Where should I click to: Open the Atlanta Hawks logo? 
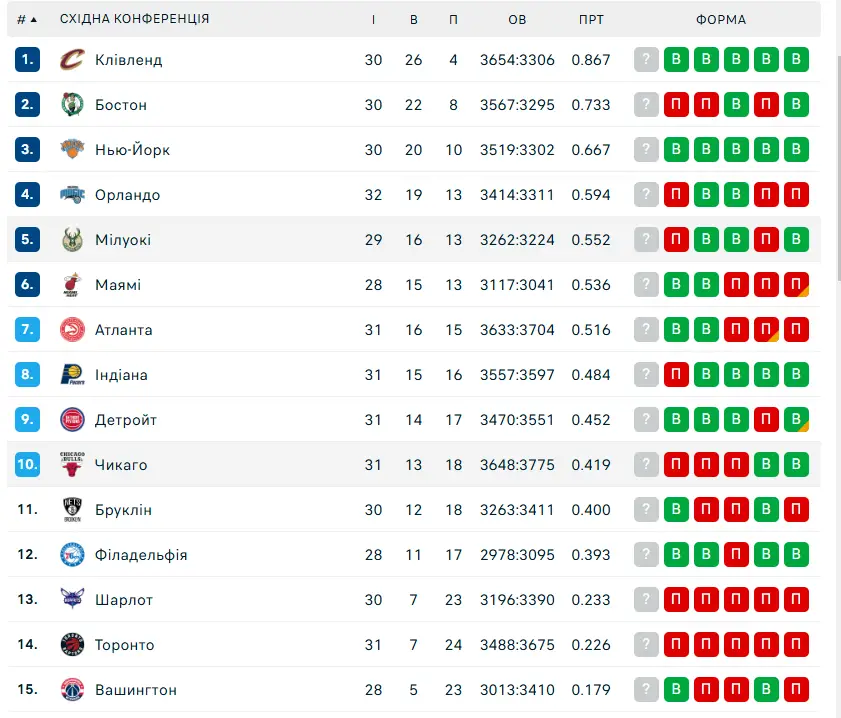tap(72, 330)
